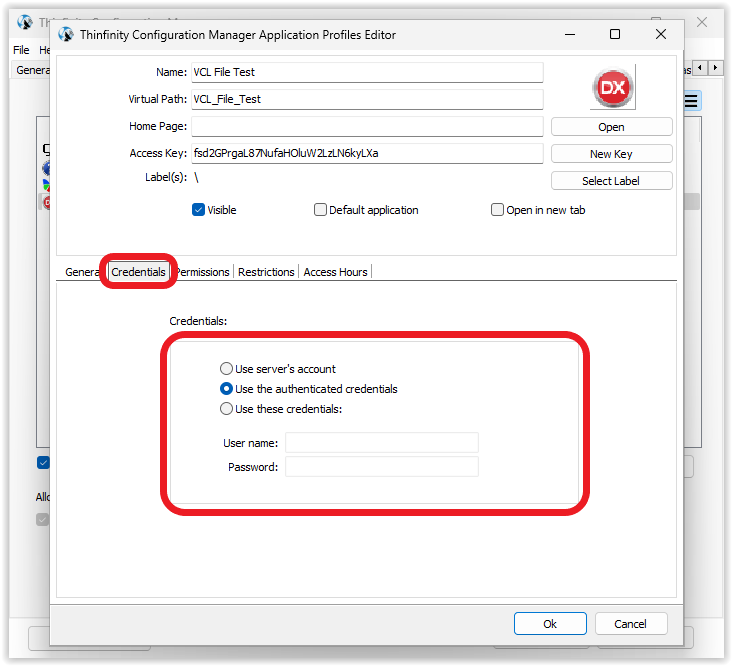Click the tab scroll right arrow in background window
Screen dimensions: 732x666
click(x=715, y=68)
